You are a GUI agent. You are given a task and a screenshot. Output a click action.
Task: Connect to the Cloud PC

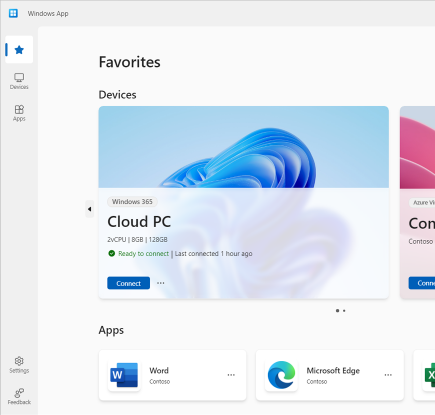[x=128, y=283]
